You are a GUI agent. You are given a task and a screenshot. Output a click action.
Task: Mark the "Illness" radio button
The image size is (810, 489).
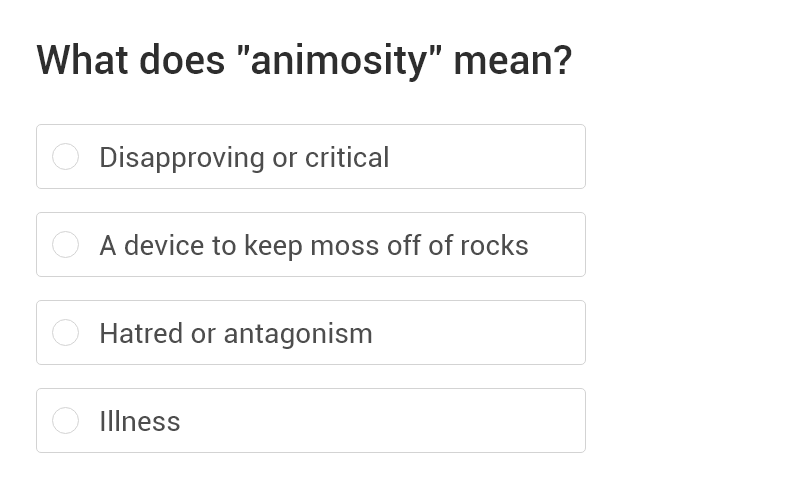click(x=66, y=421)
